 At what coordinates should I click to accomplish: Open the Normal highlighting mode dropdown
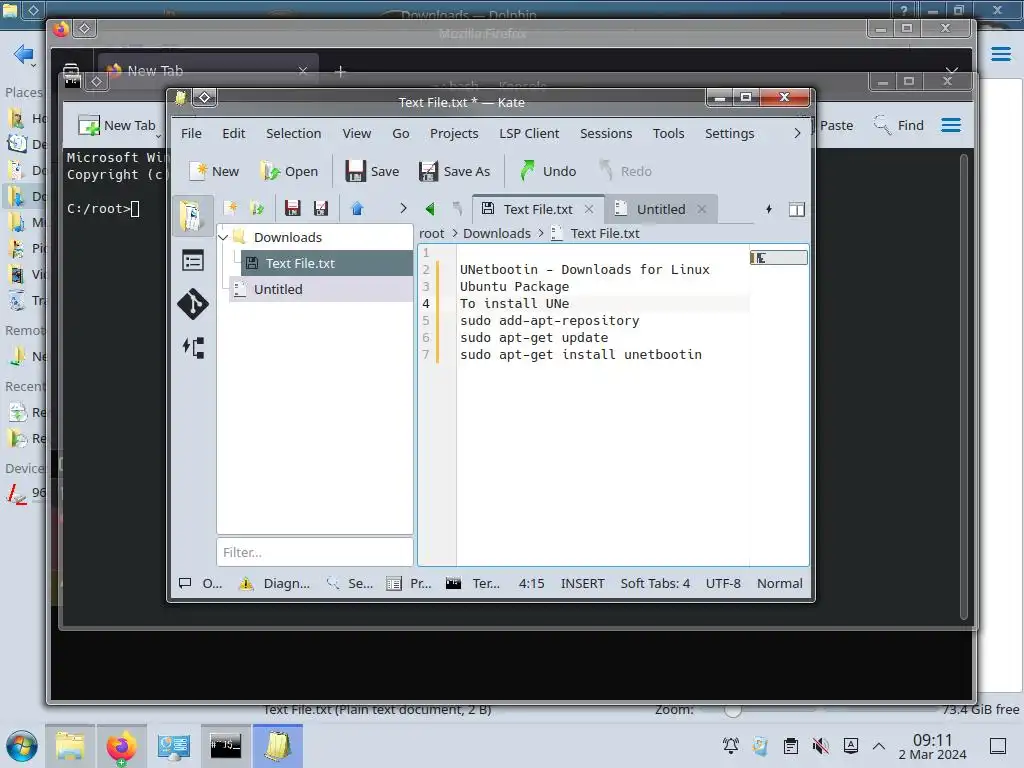tap(780, 583)
